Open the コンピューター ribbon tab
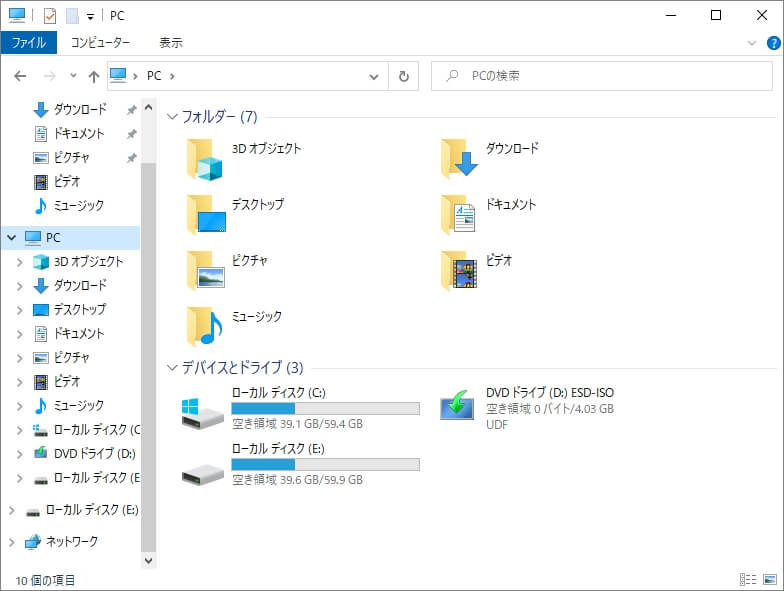 coord(100,42)
